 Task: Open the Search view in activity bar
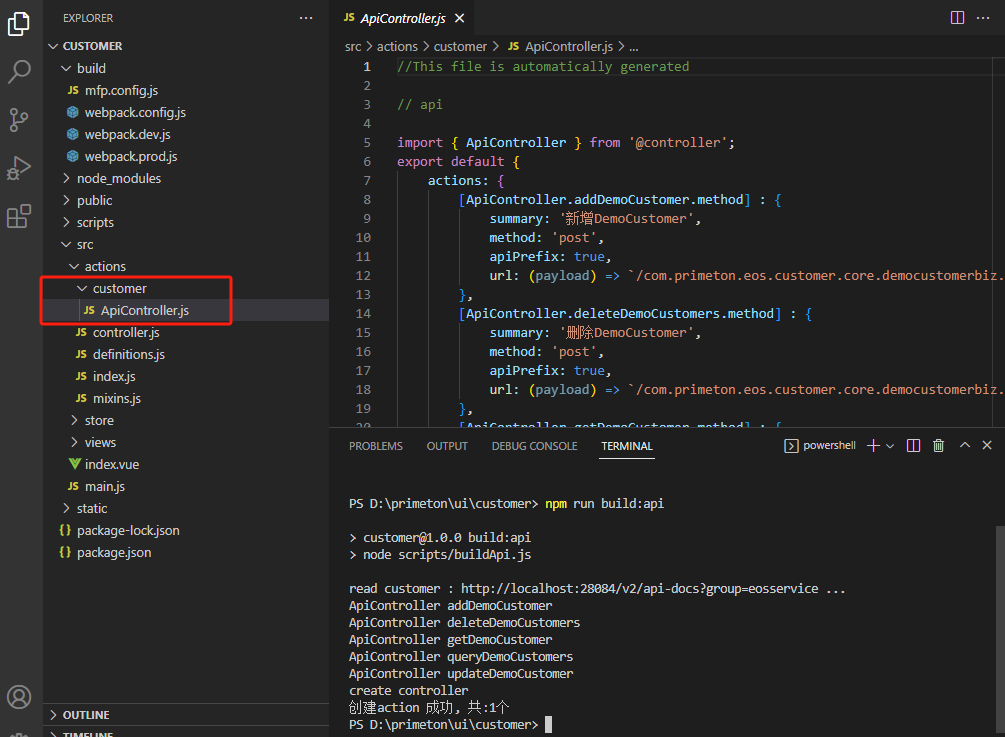[20, 72]
